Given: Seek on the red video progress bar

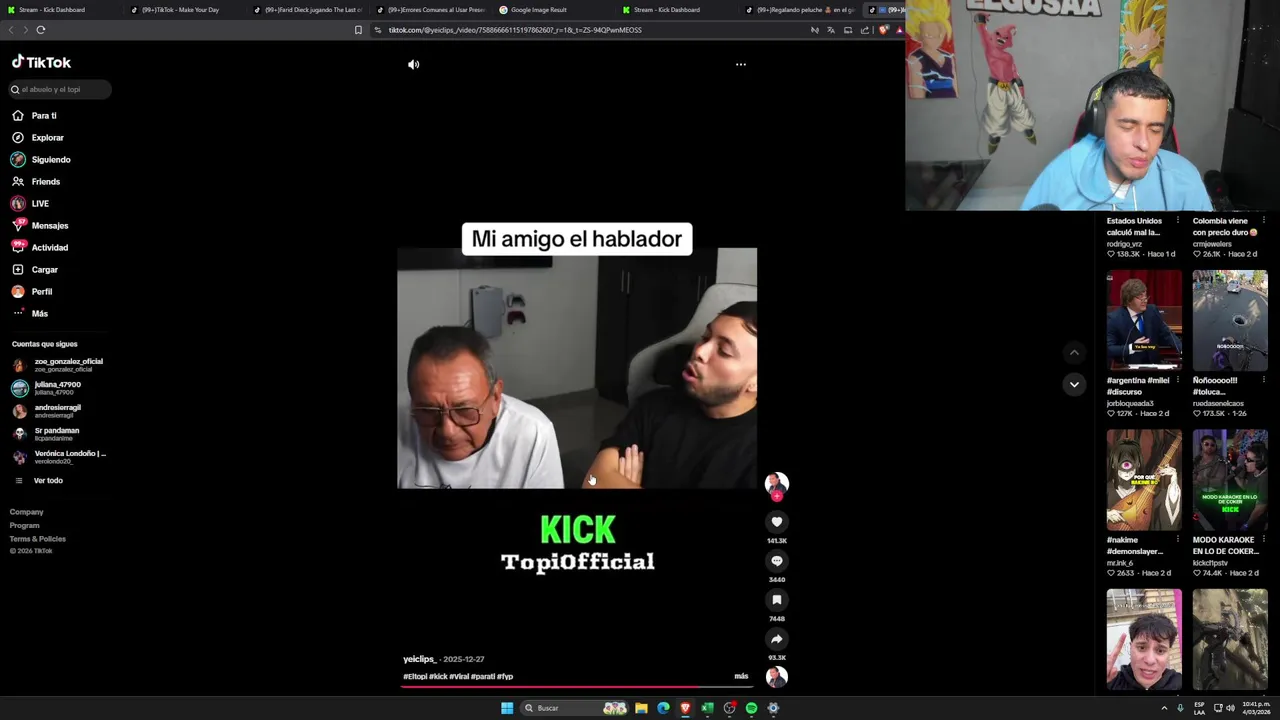Looking at the screenshot, I should tap(578, 687).
